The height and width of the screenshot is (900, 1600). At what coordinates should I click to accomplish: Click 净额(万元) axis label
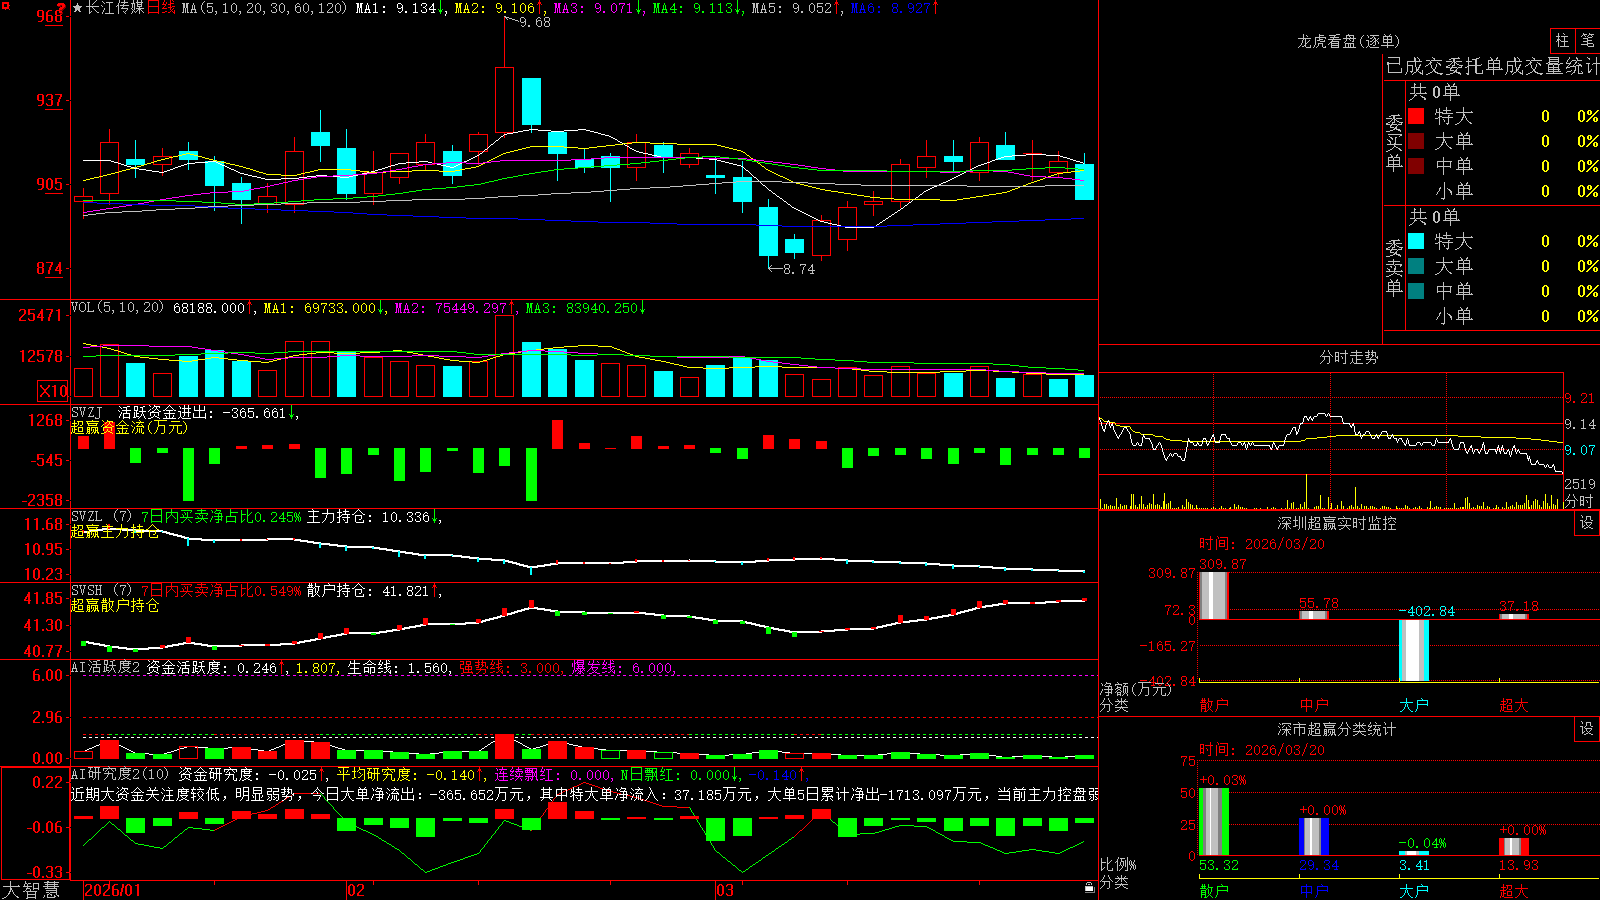point(1135,689)
